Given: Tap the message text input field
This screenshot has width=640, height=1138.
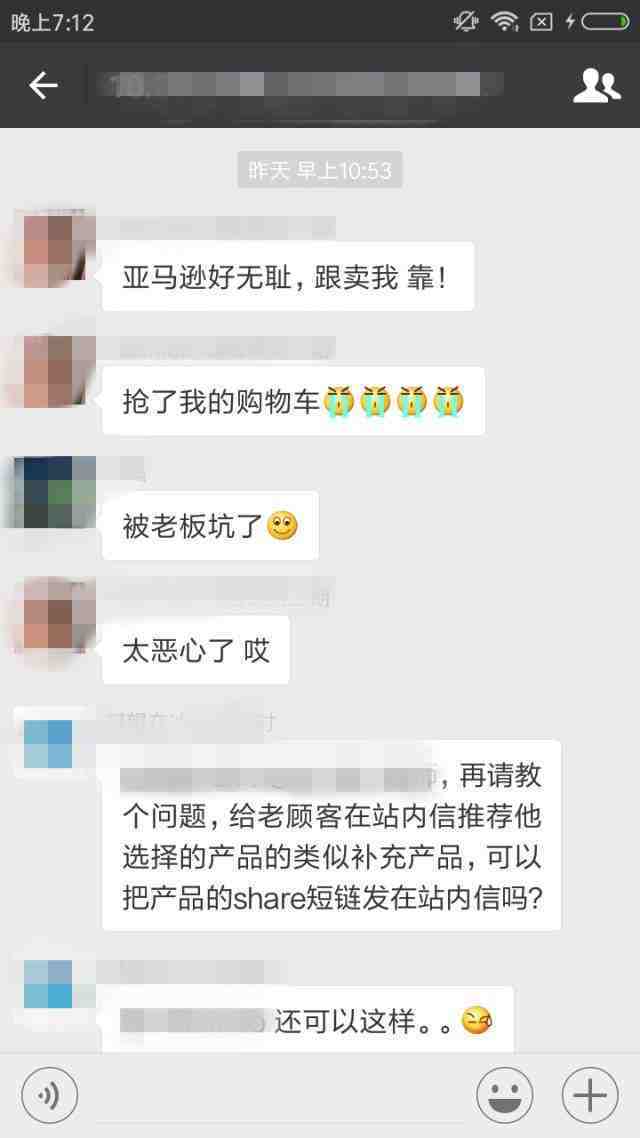Looking at the screenshot, I should (276, 1096).
